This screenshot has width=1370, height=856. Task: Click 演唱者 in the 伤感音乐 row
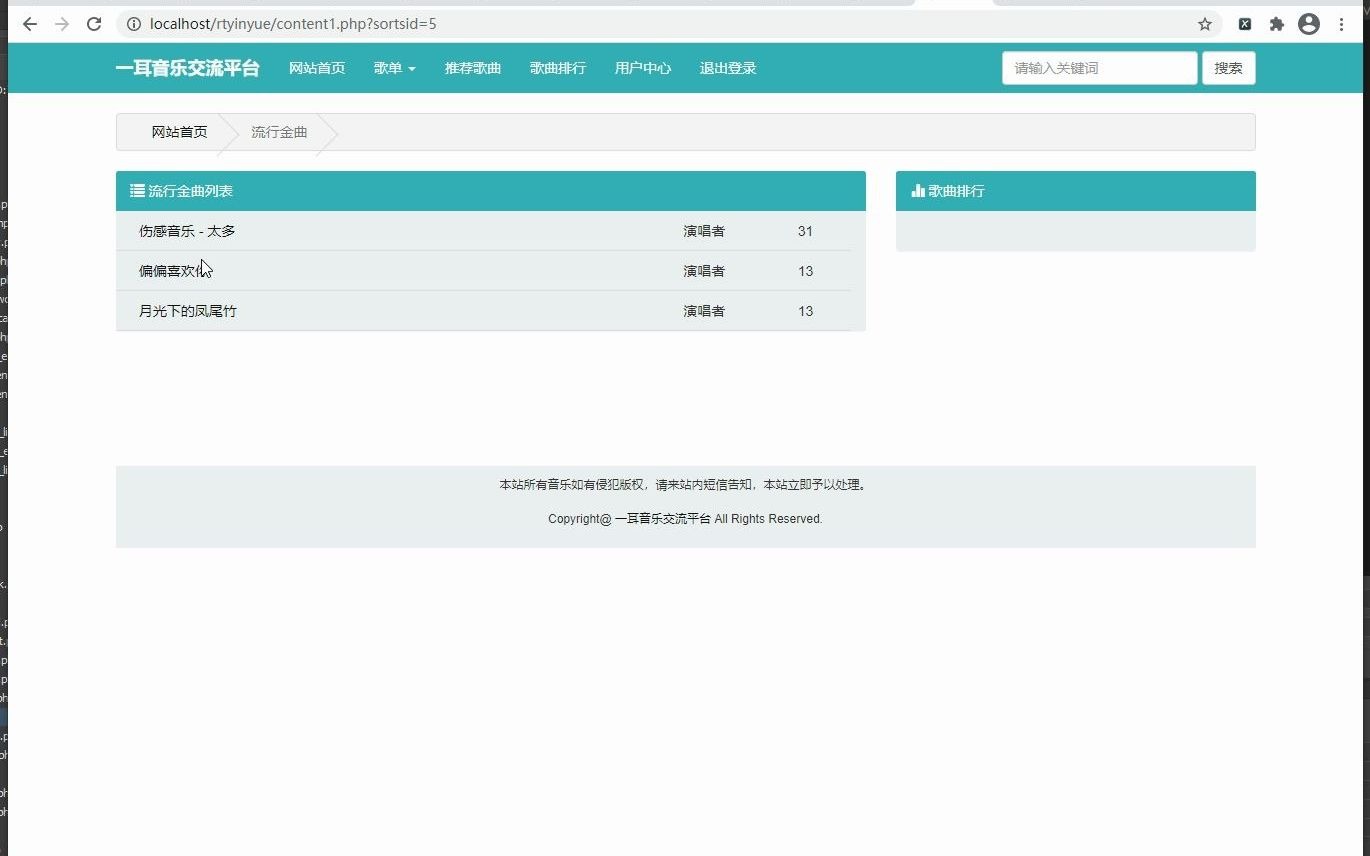pyautogui.click(x=704, y=231)
